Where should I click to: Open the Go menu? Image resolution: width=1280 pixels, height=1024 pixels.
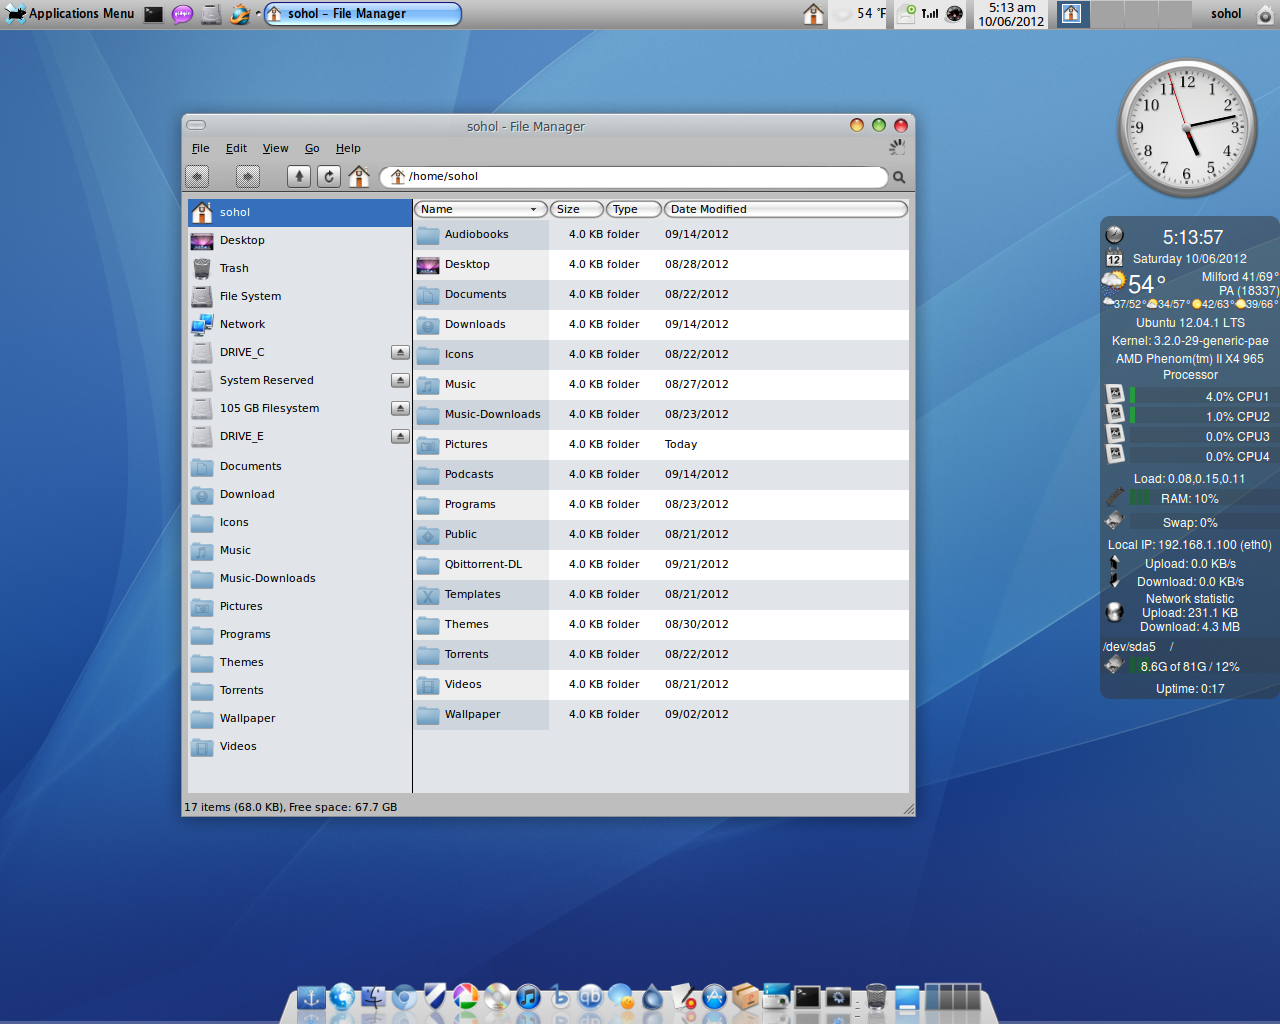pos(312,148)
